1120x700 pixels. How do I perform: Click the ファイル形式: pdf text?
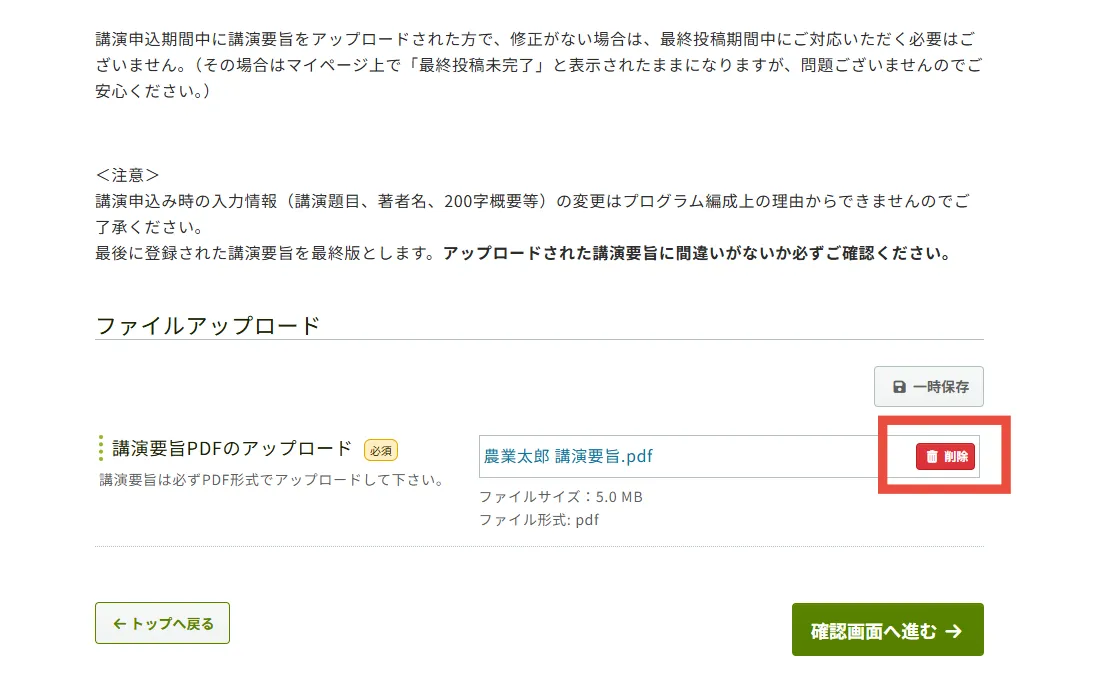pyautogui.click(x=538, y=520)
